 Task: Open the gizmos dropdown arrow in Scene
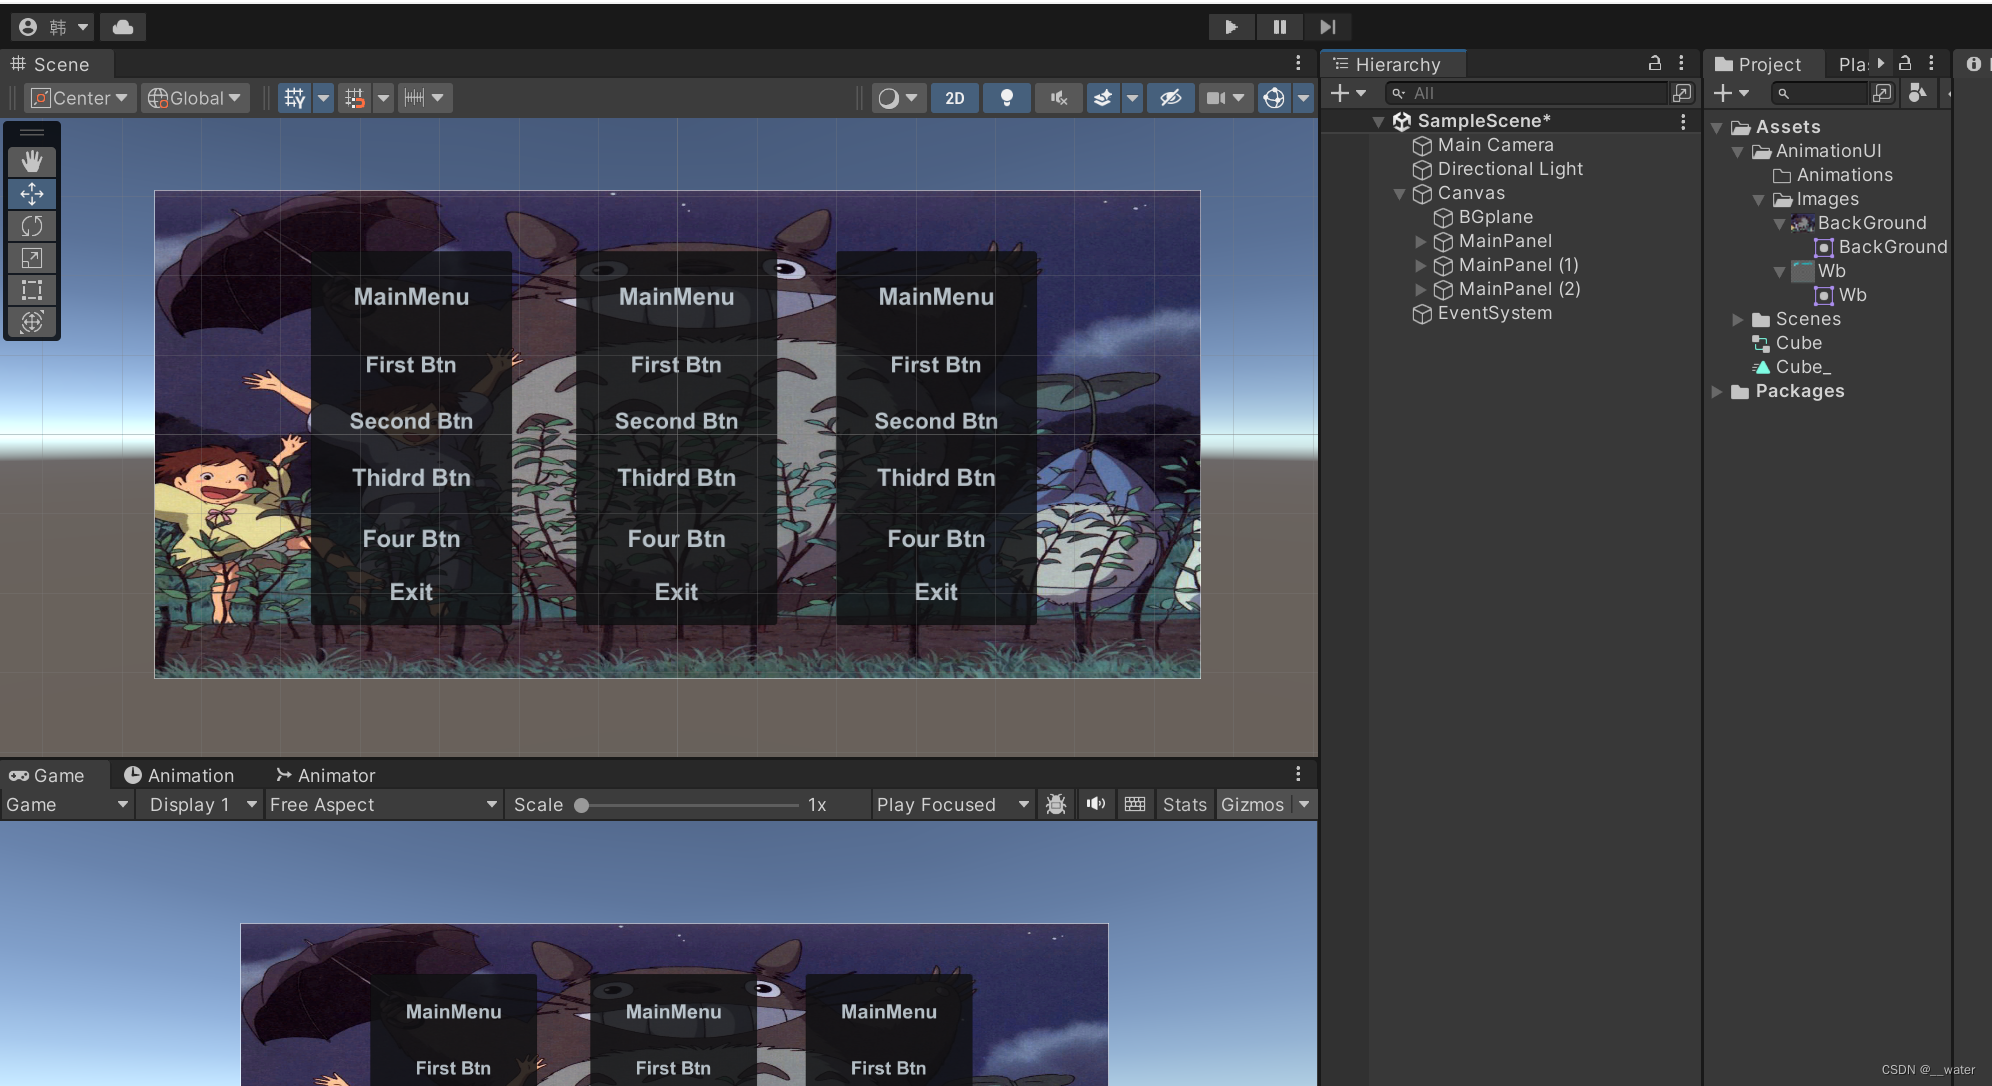1303,98
